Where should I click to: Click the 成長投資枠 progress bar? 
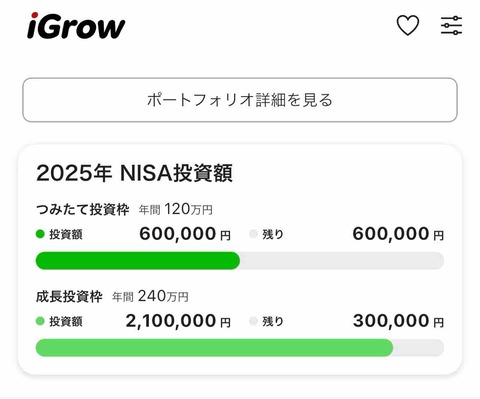240,348
